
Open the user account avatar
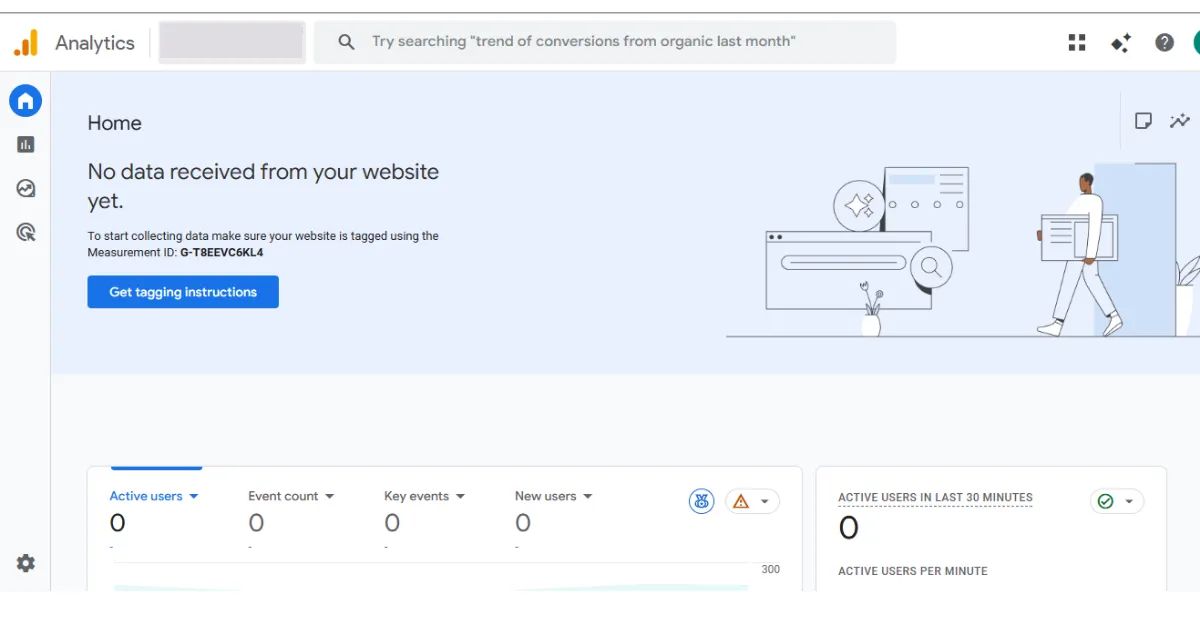point(1196,42)
